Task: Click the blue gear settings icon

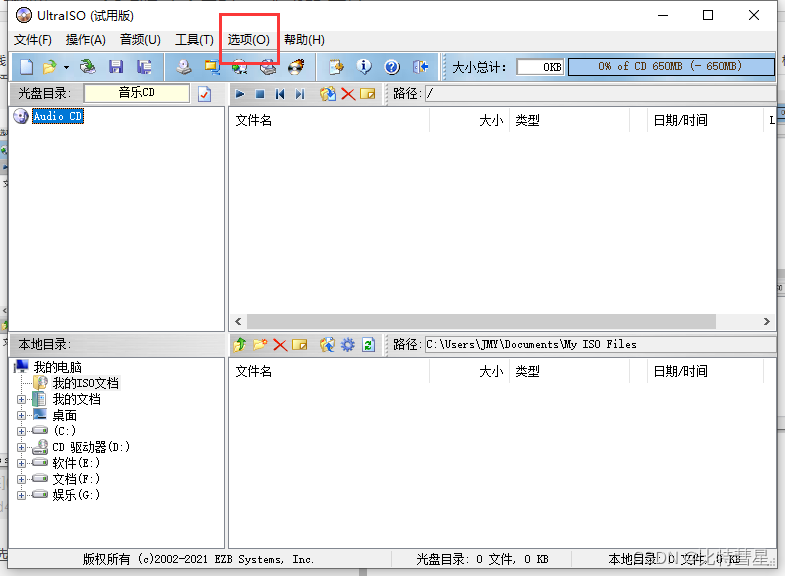Action: (347, 345)
